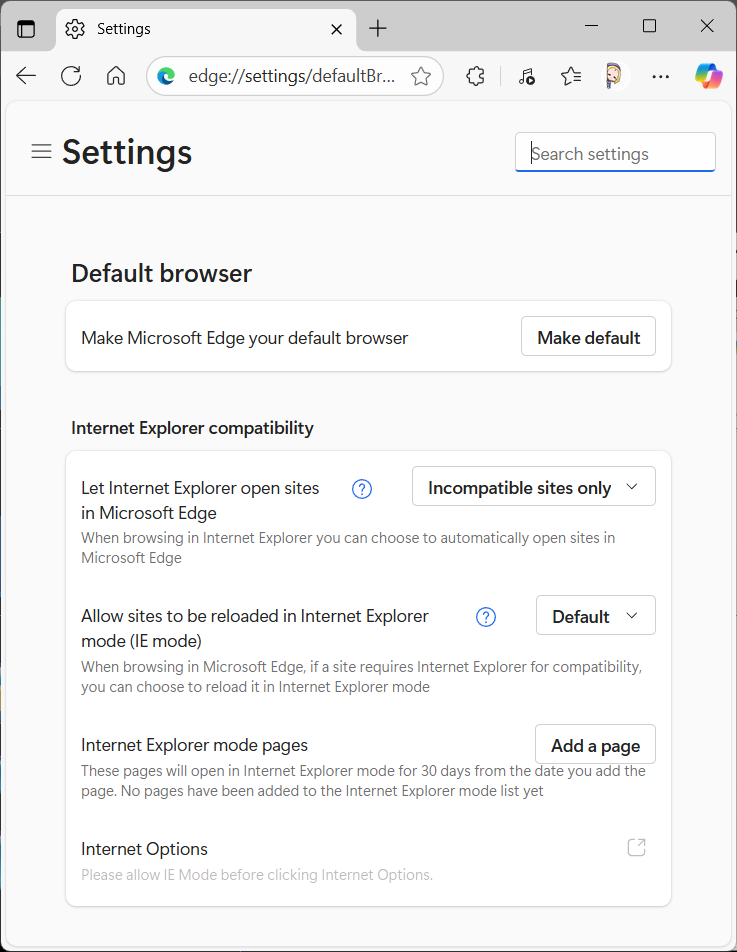Click the media control music icon
The width and height of the screenshot is (737, 952).
(x=526, y=76)
